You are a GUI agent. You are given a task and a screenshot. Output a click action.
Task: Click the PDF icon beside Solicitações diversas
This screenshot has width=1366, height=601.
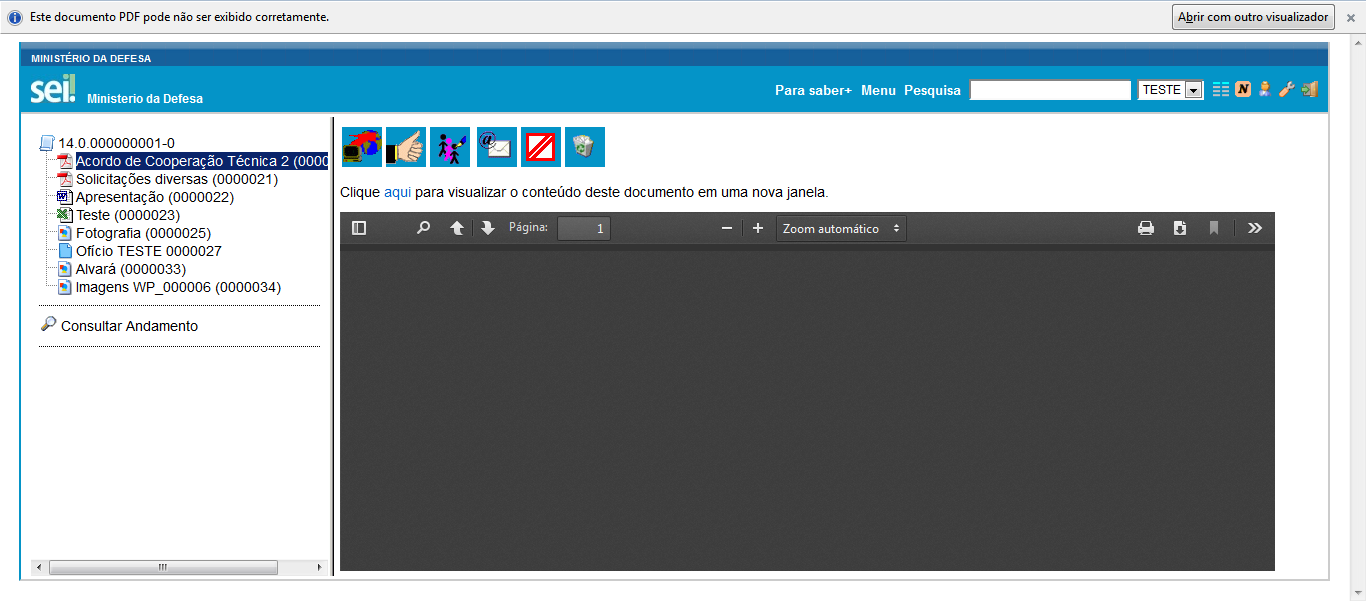pyautogui.click(x=65, y=179)
